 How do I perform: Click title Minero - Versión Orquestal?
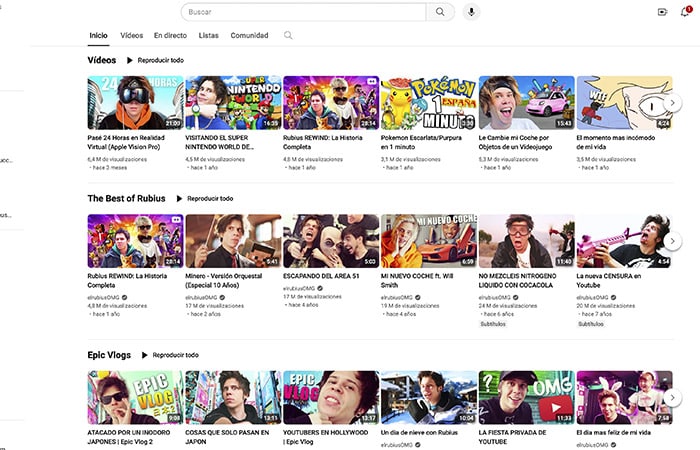point(224,281)
